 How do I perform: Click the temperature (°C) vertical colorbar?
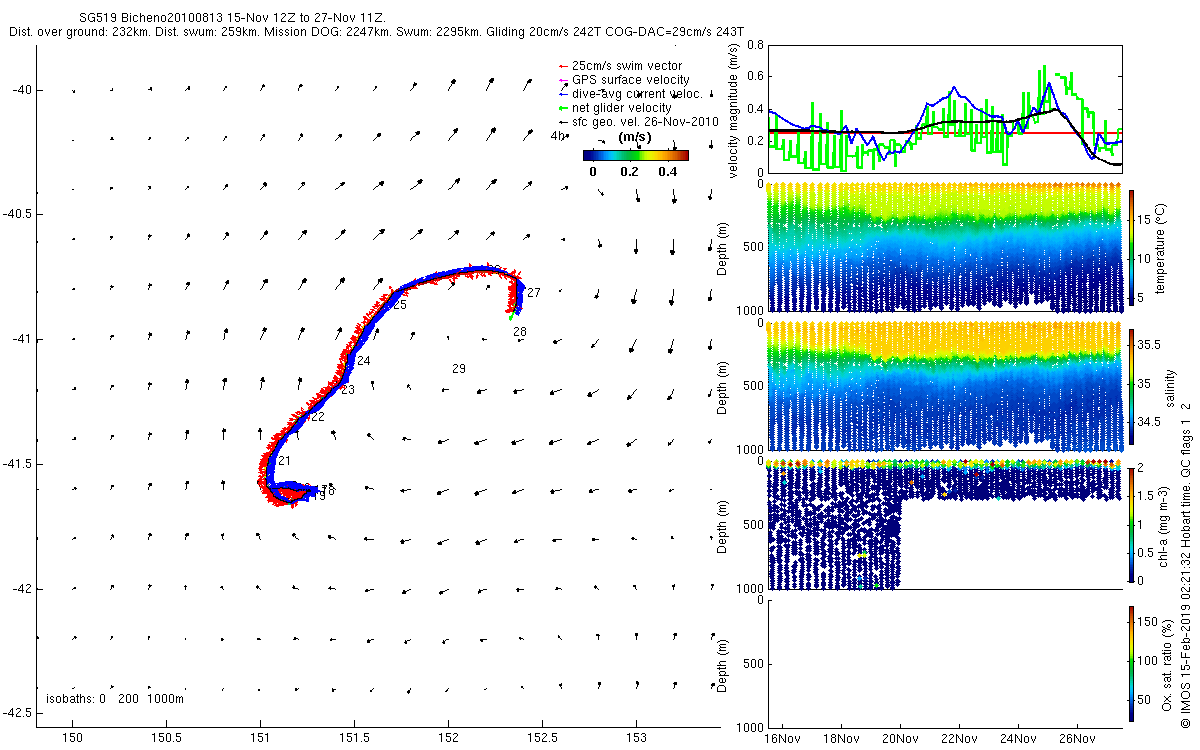(x=1132, y=246)
